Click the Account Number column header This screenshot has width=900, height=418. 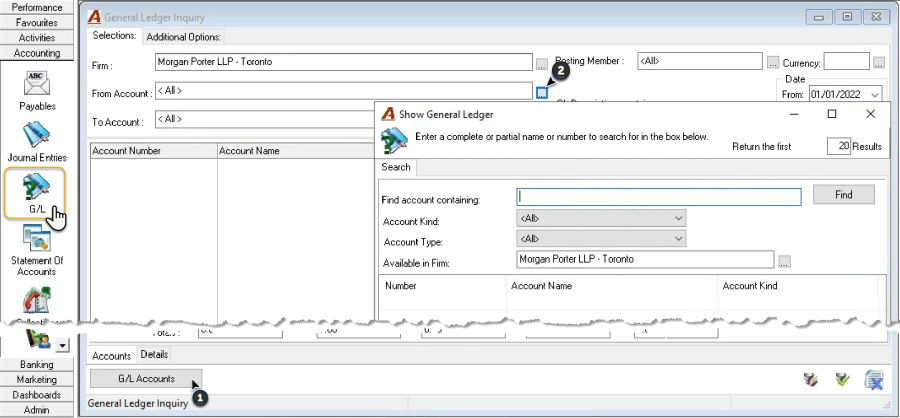point(154,151)
